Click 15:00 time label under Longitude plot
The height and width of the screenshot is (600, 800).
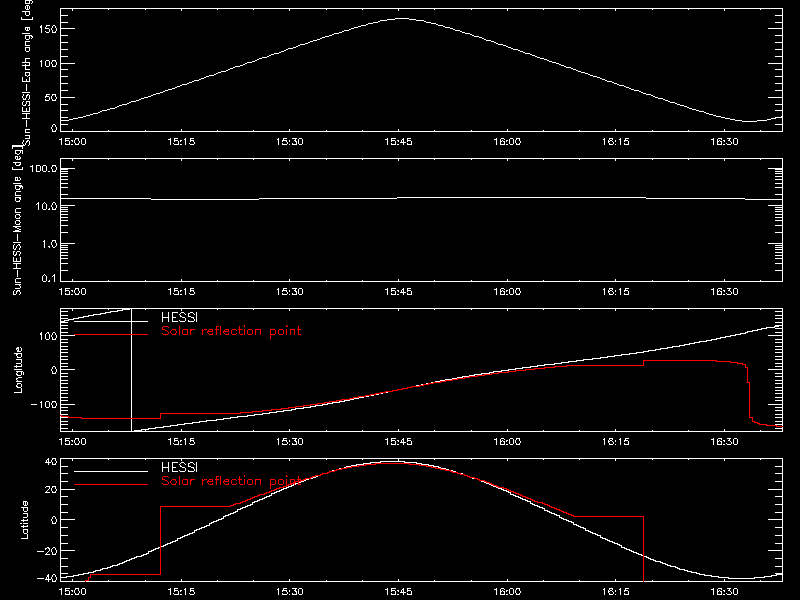pyautogui.click(x=72, y=442)
